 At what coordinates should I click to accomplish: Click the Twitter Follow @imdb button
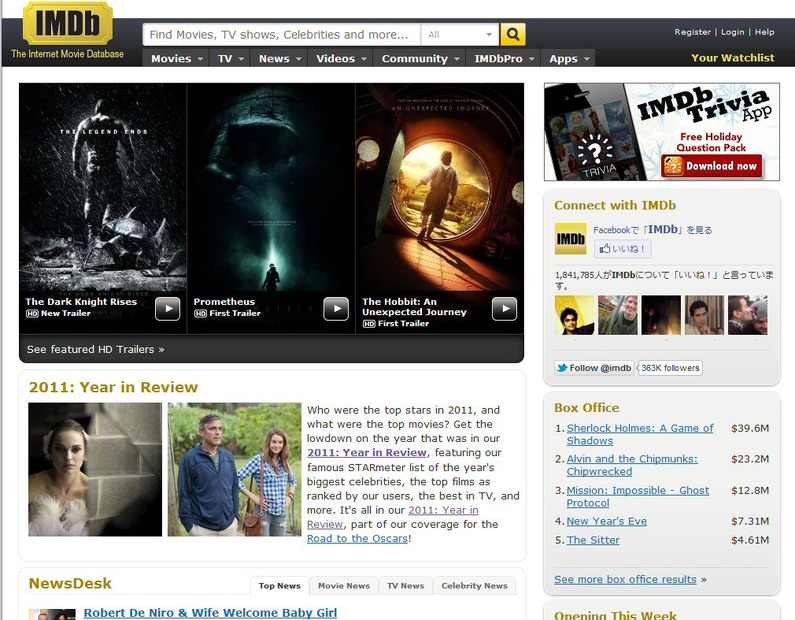click(x=594, y=368)
